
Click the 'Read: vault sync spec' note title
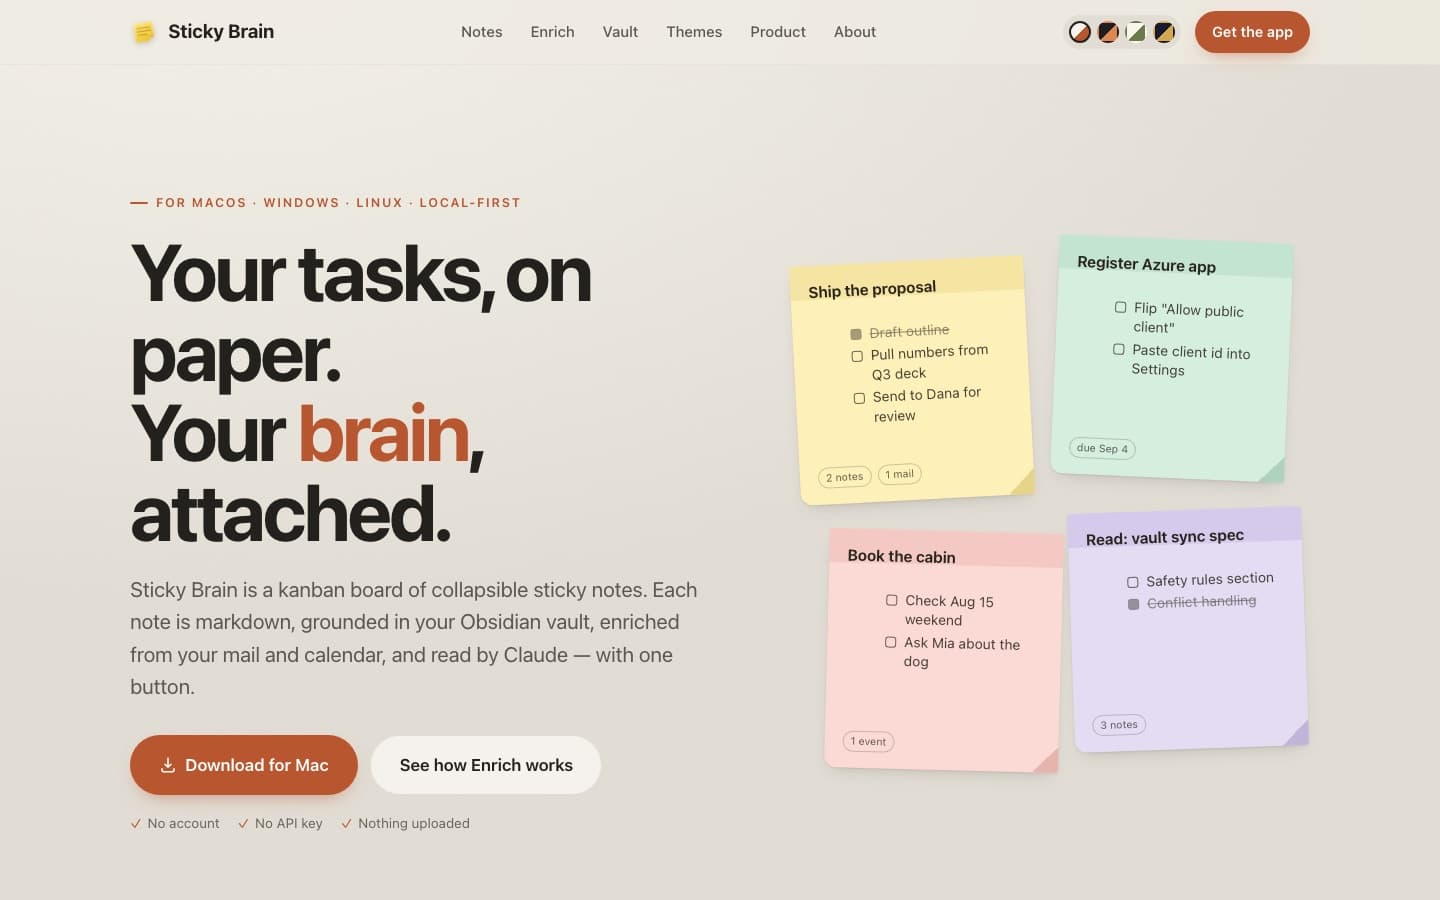click(x=1165, y=537)
